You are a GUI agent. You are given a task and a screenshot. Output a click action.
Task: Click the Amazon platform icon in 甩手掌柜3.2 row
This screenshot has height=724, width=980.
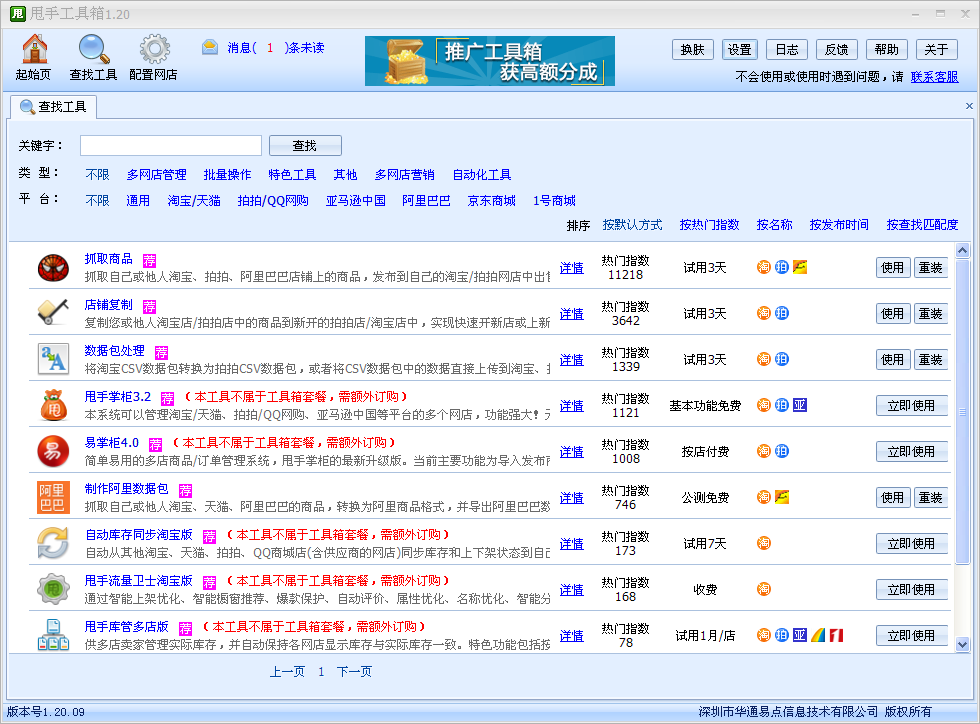(800, 405)
